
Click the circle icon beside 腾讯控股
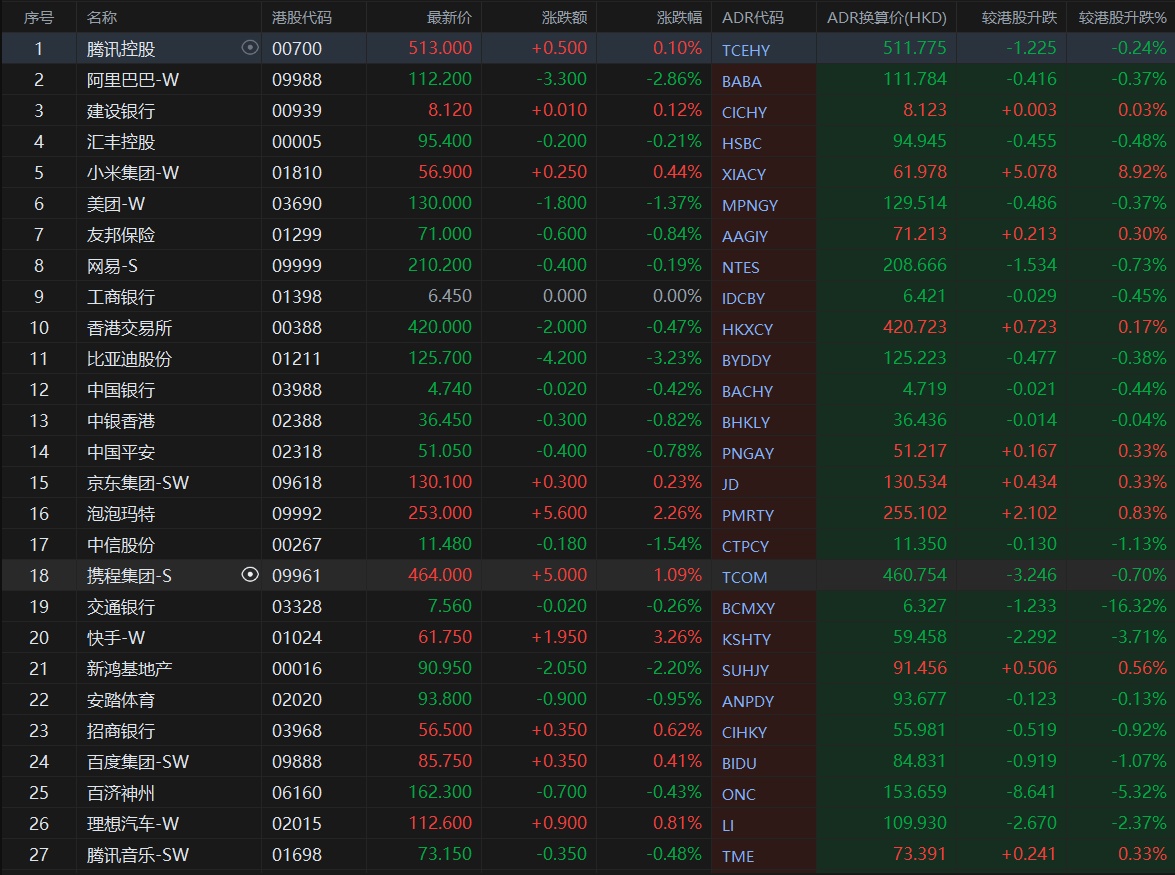[x=250, y=48]
